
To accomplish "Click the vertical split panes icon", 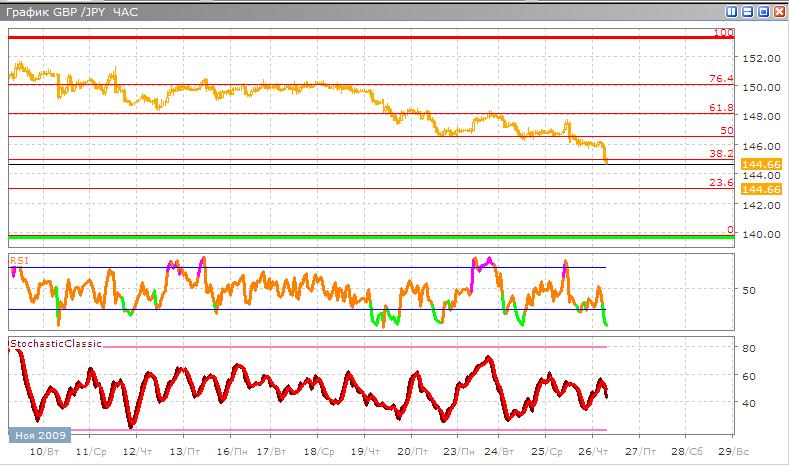I will point(732,12).
